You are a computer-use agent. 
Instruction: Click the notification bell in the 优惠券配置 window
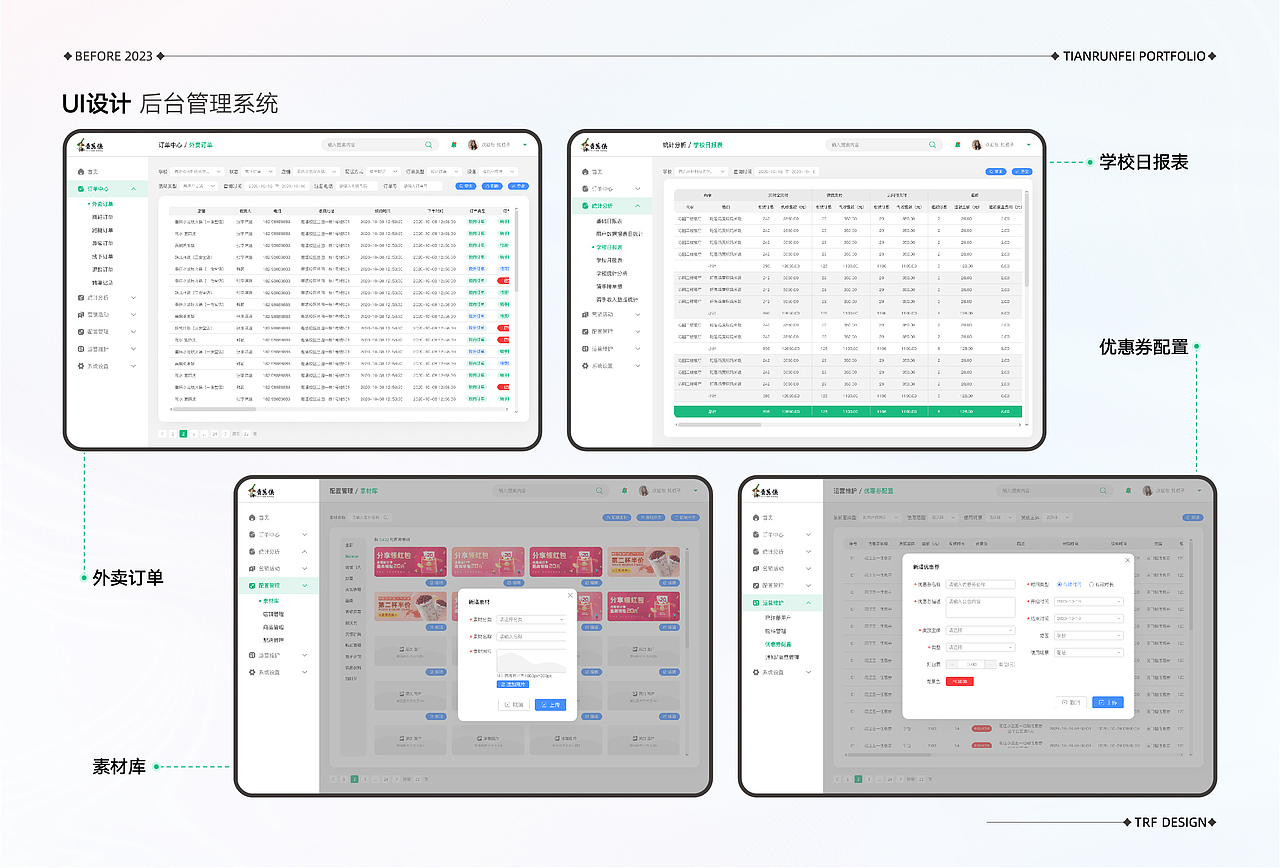point(1128,491)
